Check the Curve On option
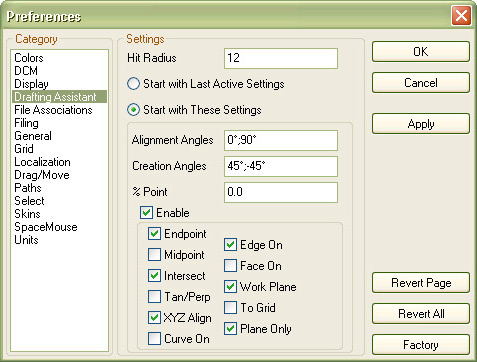The height and width of the screenshot is (362, 477). [154, 339]
